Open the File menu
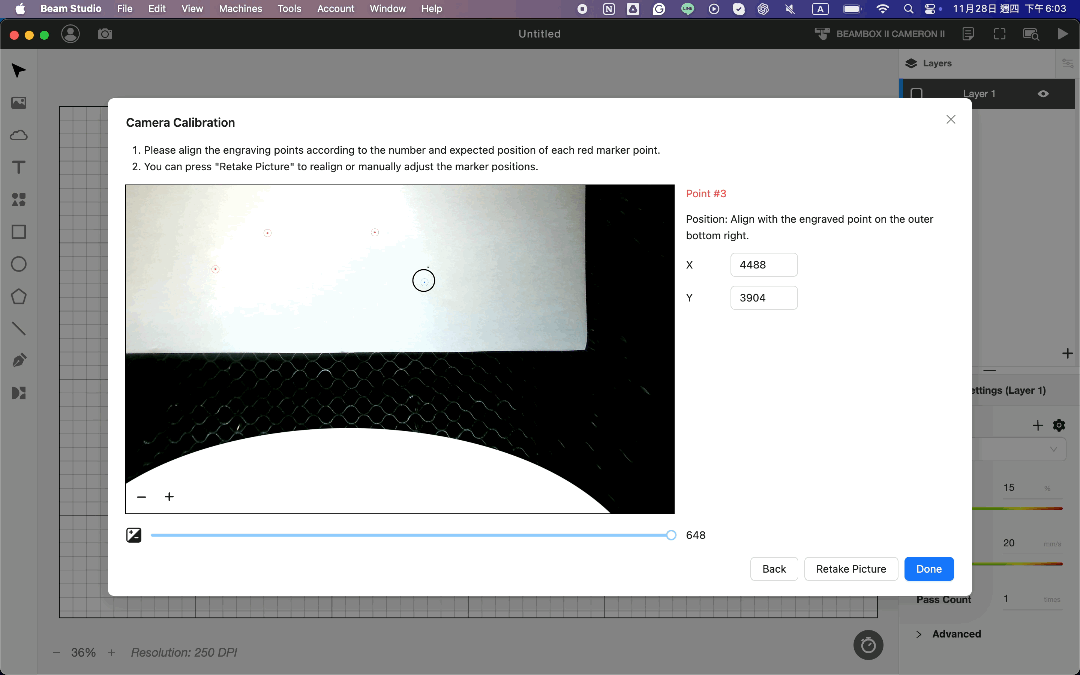 (x=125, y=9)
